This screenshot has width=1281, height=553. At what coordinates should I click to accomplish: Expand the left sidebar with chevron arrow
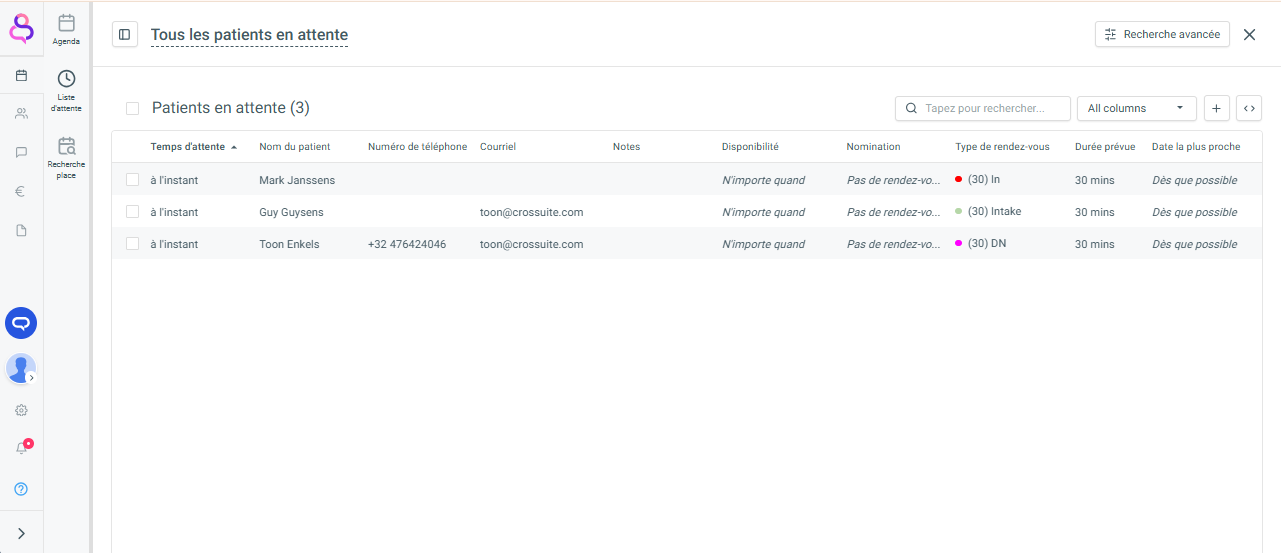21,533
